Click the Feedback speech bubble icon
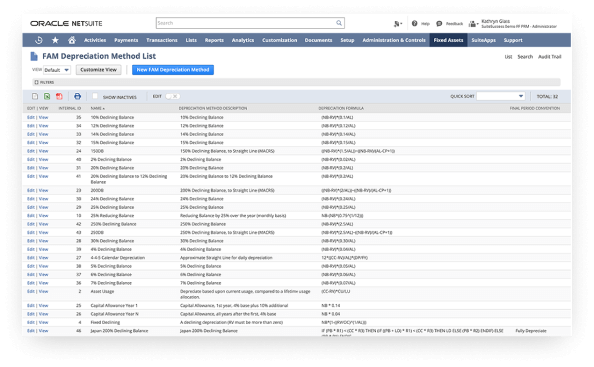Image resolution: width=594 pixels, height=367 pixels. point(439,23)
